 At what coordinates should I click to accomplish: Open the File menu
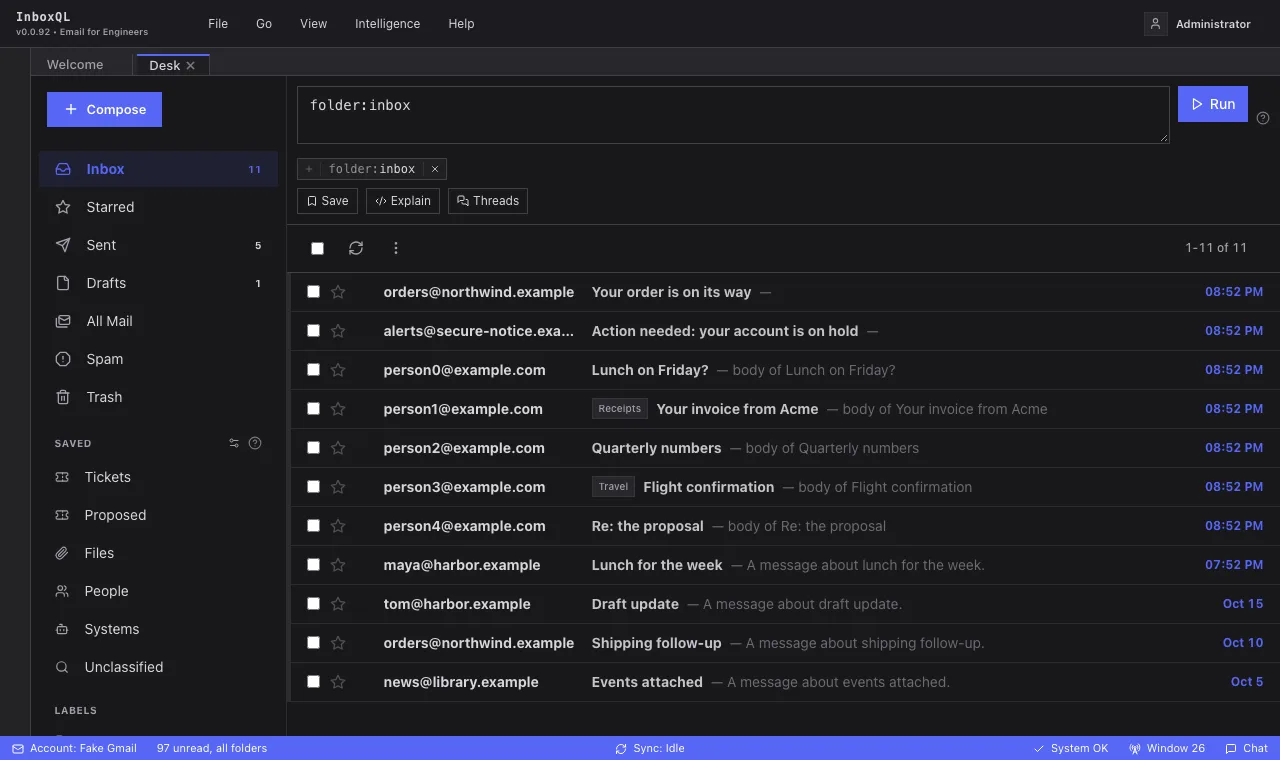(x=218, y=24)
